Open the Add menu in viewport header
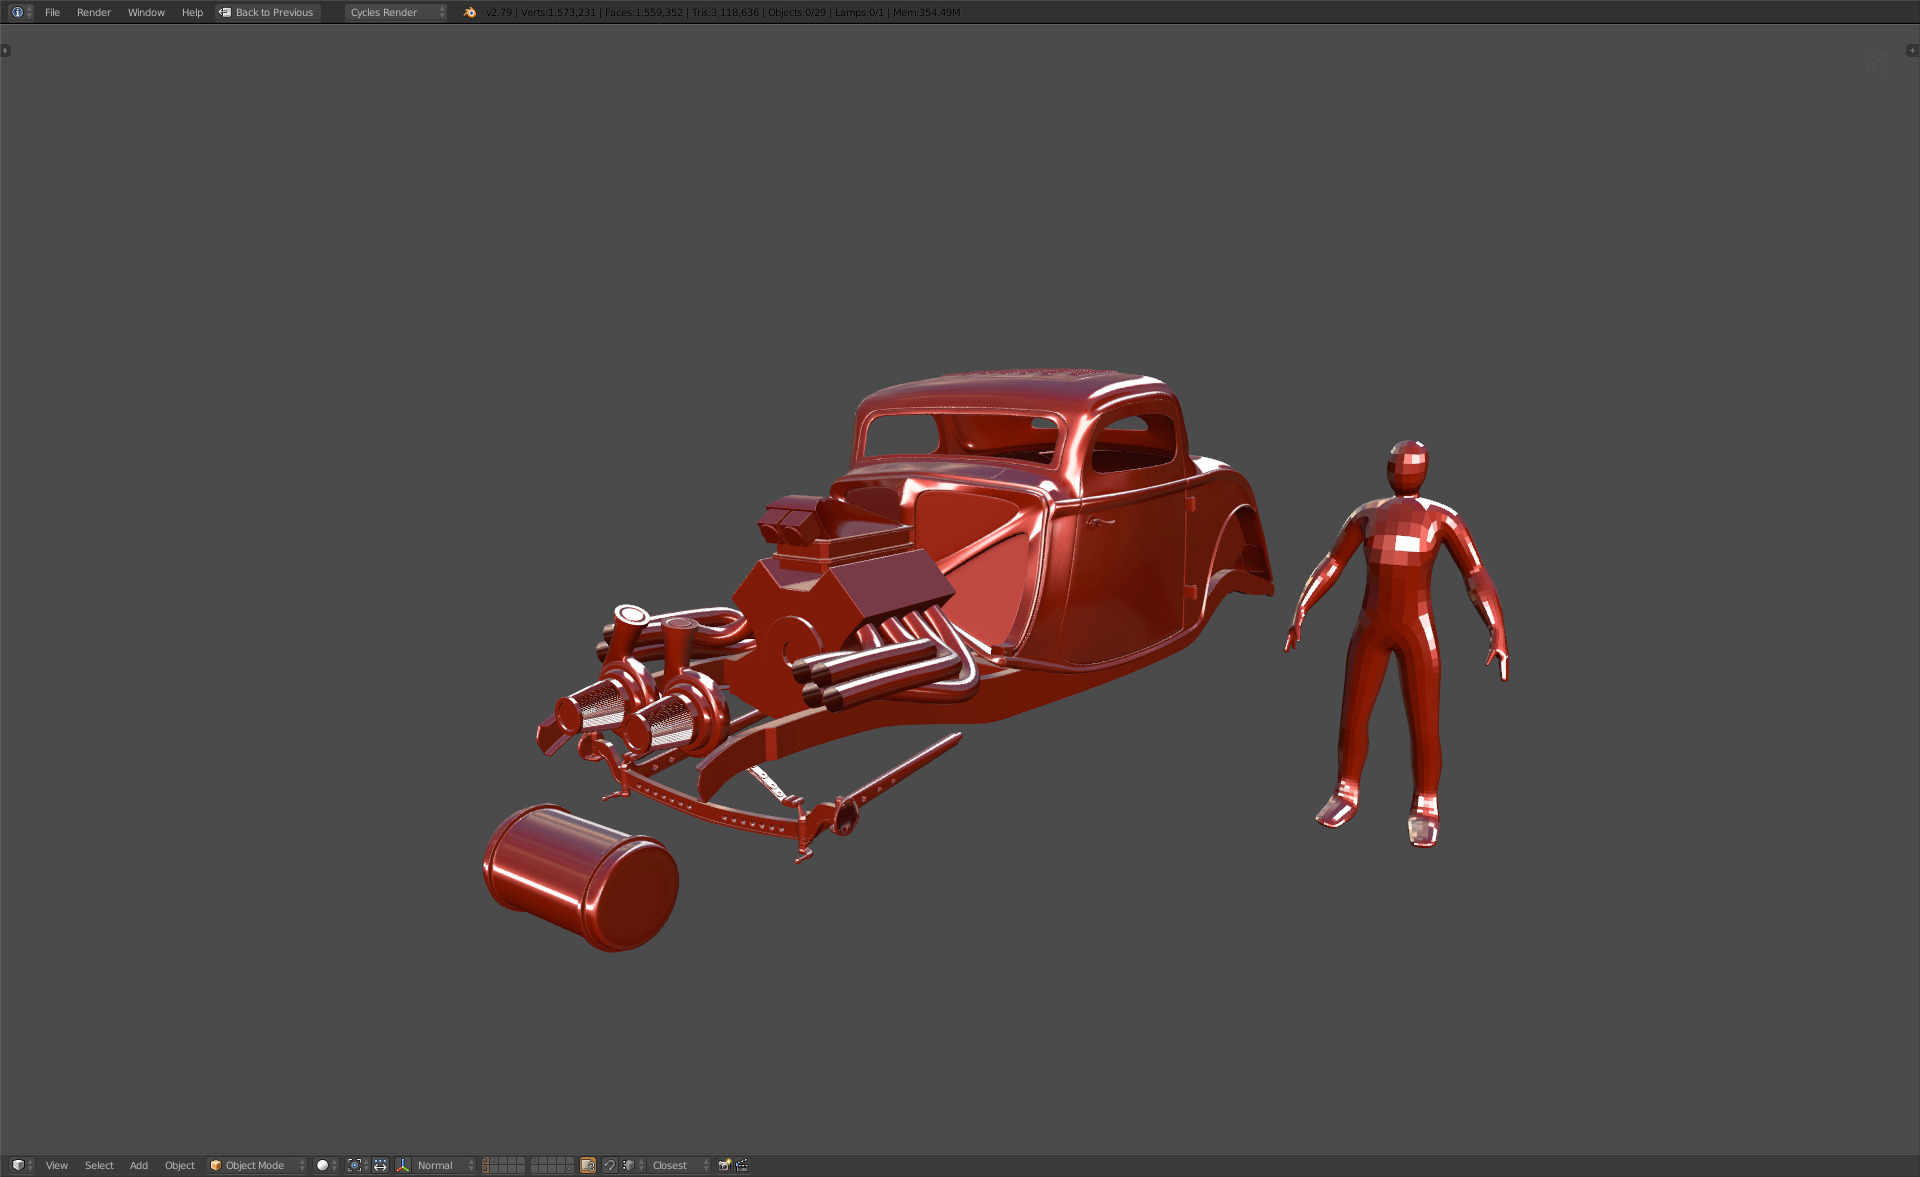 (x=139, y=1165)
